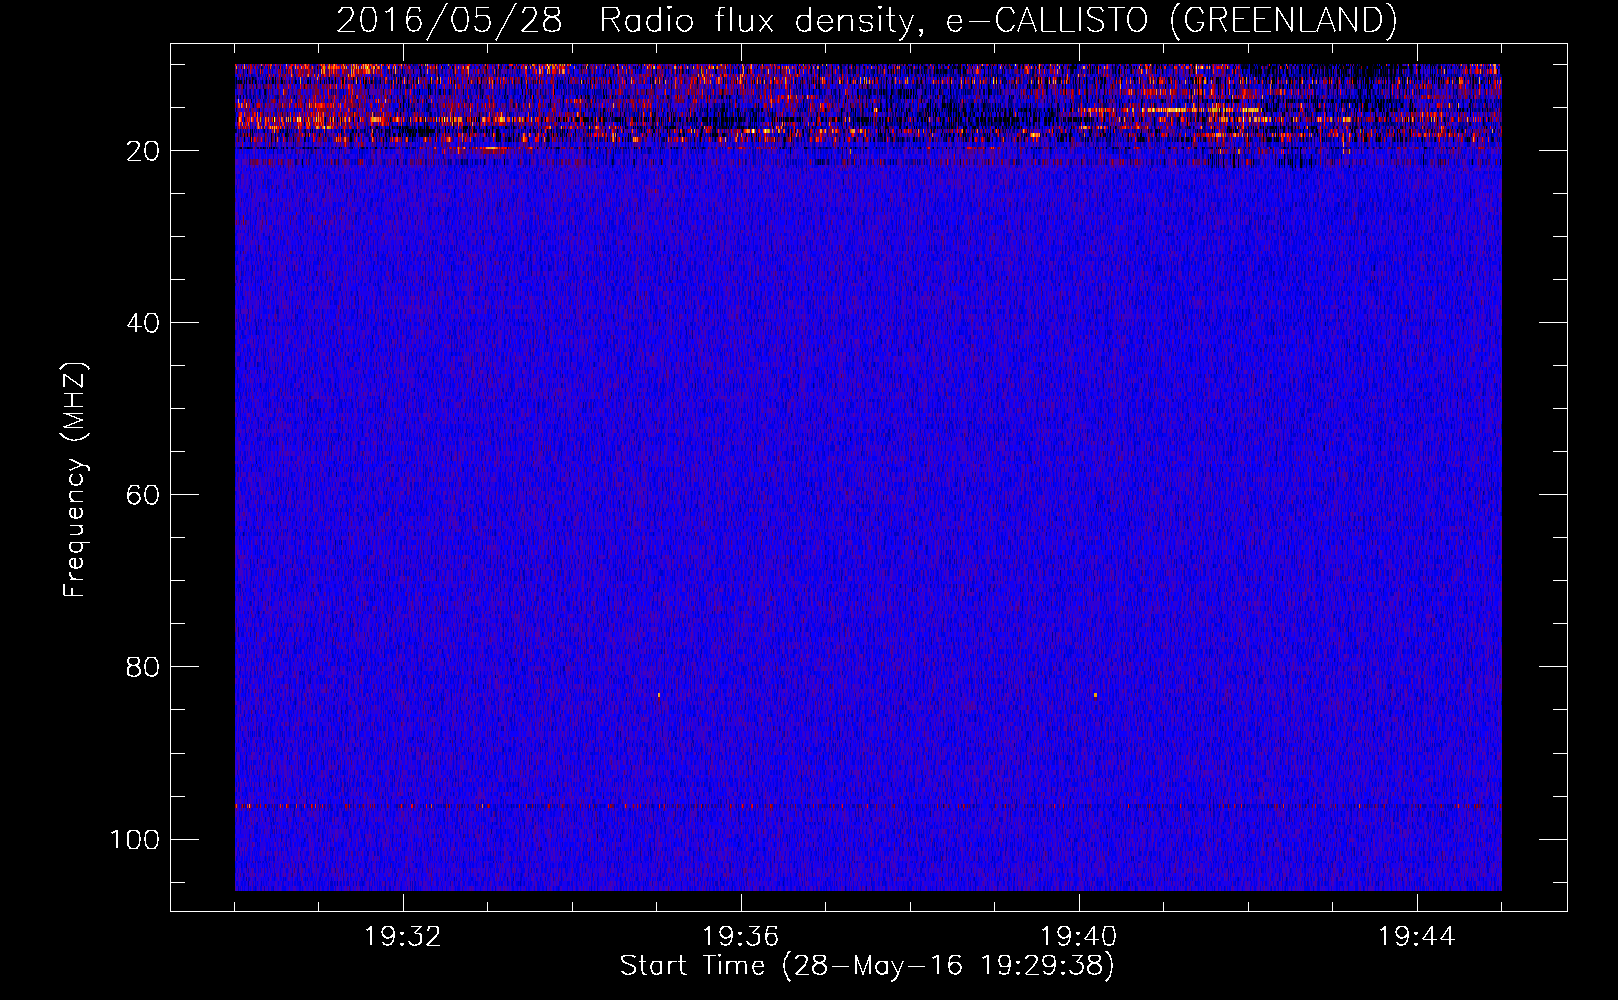
Task: Click the 19:32 time tick label
Action: tap(403, 937)
